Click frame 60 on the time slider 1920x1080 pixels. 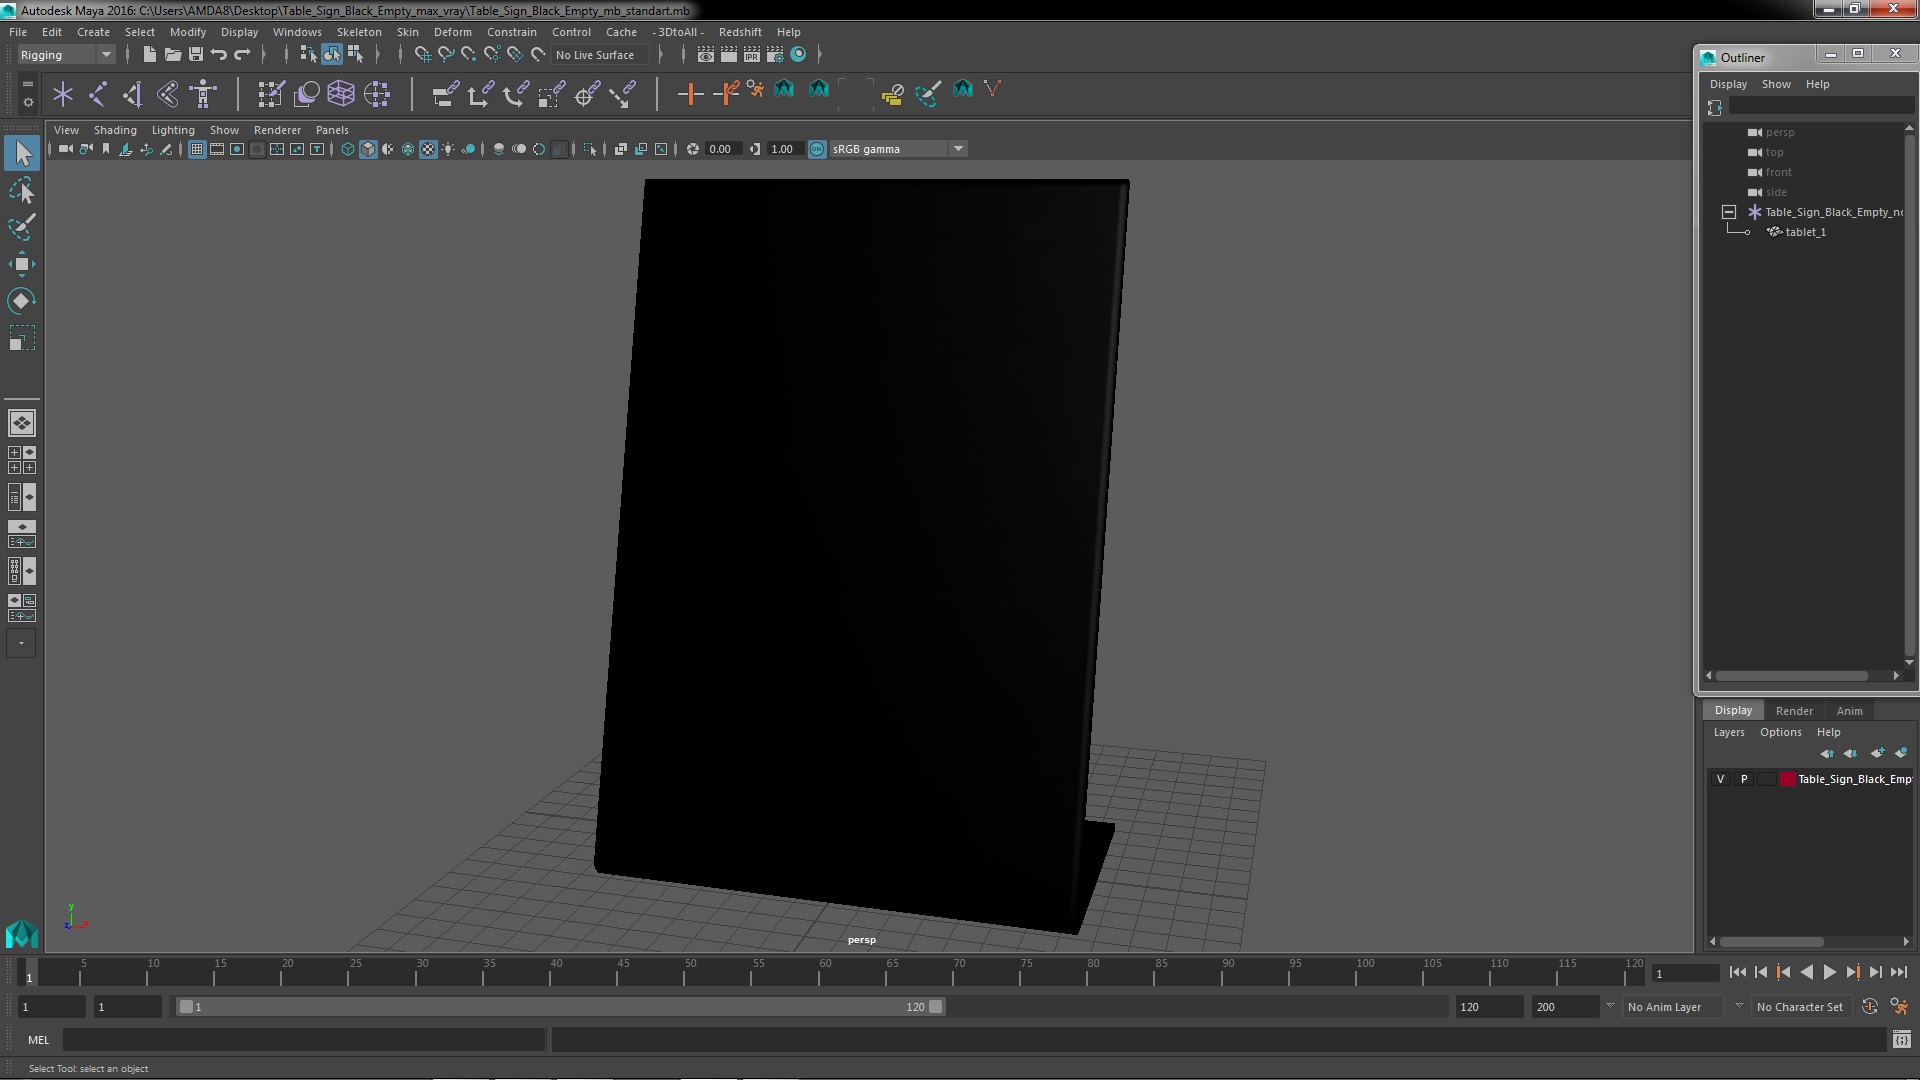[825, 972]
